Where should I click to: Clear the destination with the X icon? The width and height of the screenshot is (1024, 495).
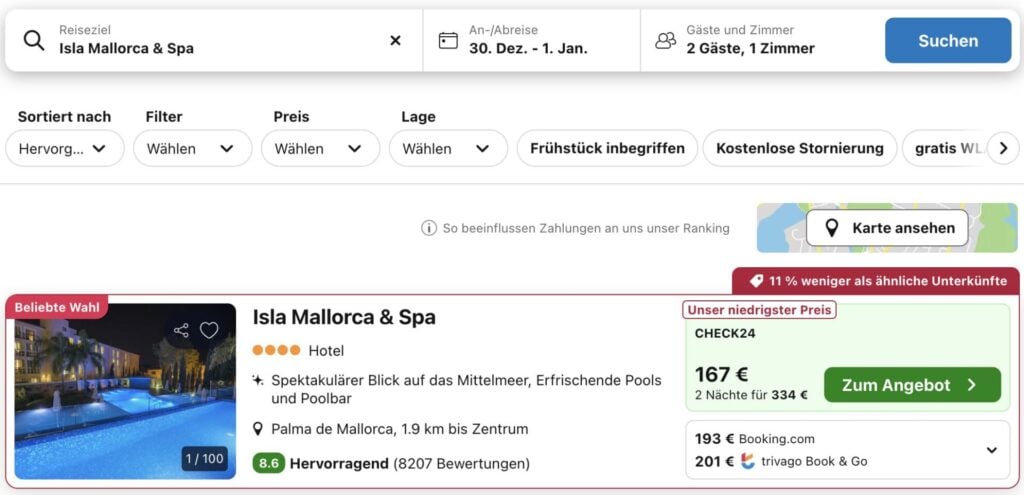395,40
